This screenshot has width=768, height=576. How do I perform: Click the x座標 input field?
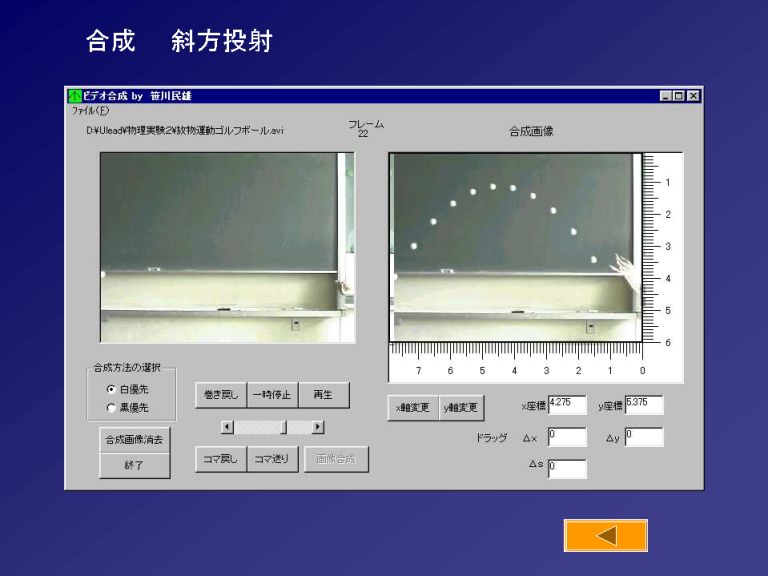tap(567, 405)
